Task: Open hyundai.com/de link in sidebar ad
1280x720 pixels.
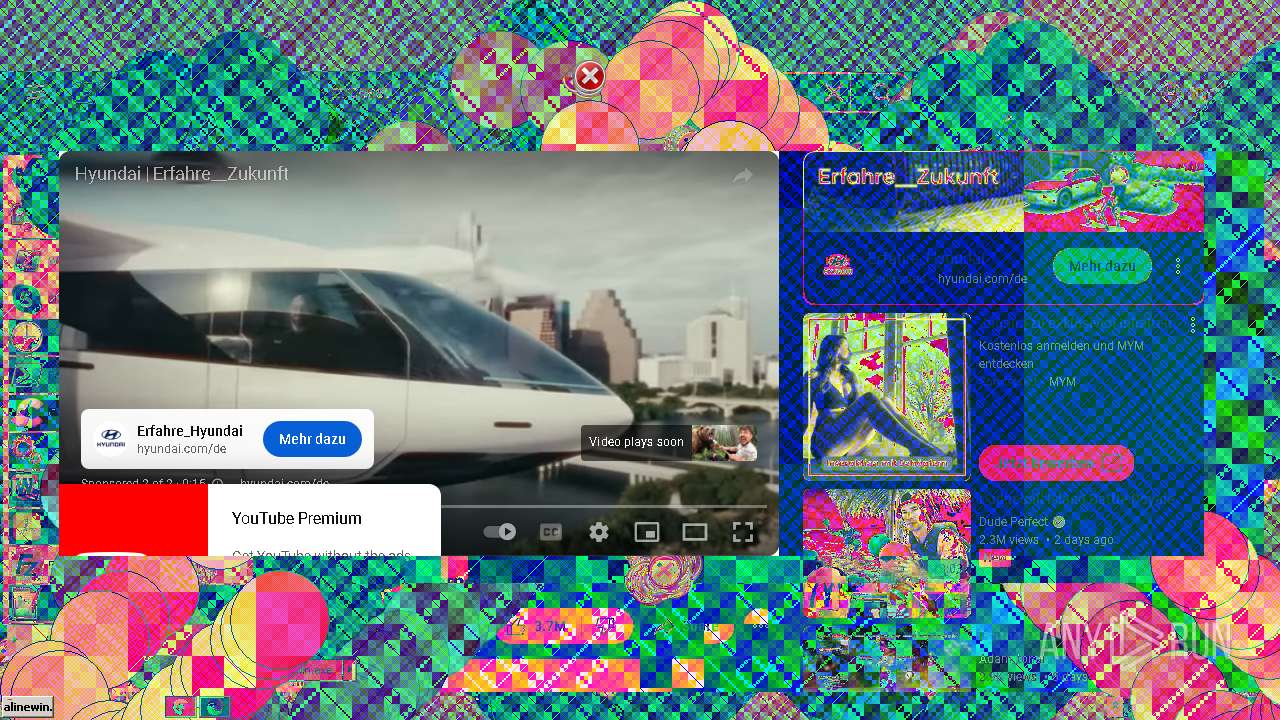Action: pos(982,279)
